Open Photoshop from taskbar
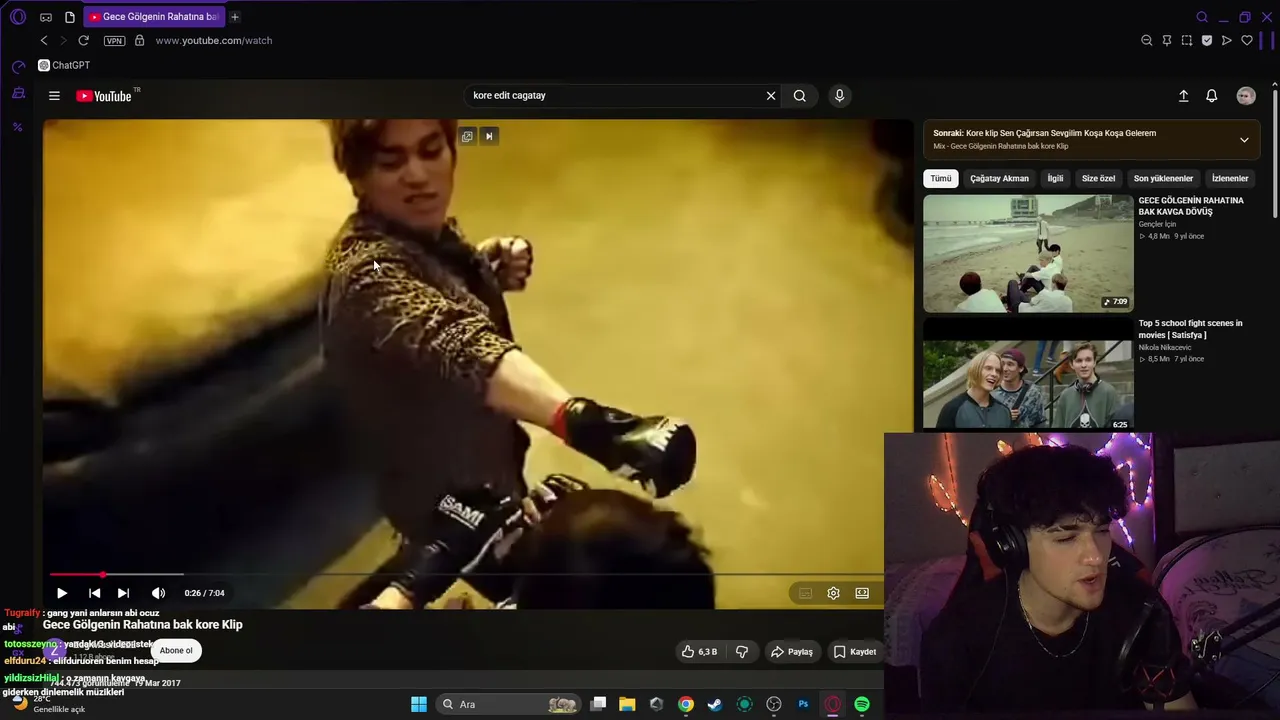 tap(803, 704)
